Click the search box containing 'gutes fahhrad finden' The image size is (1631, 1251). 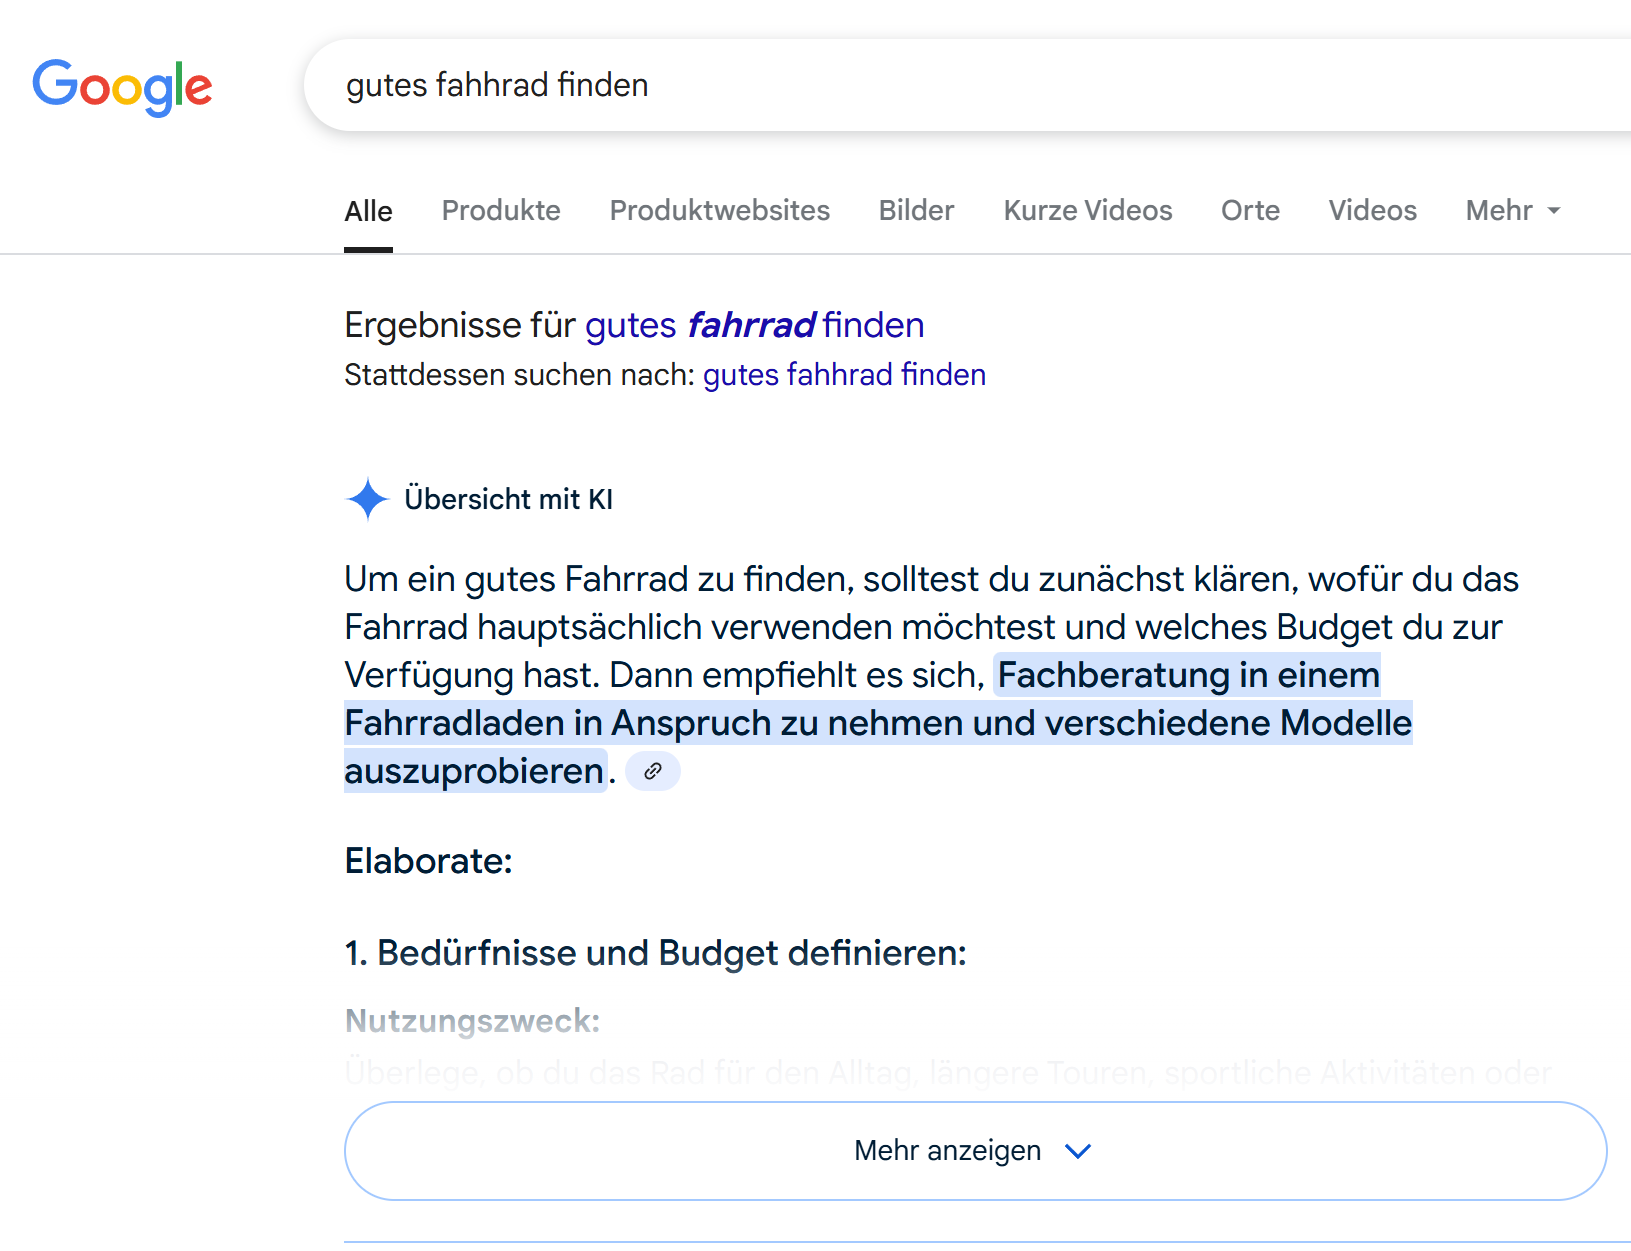coord(967,85)
